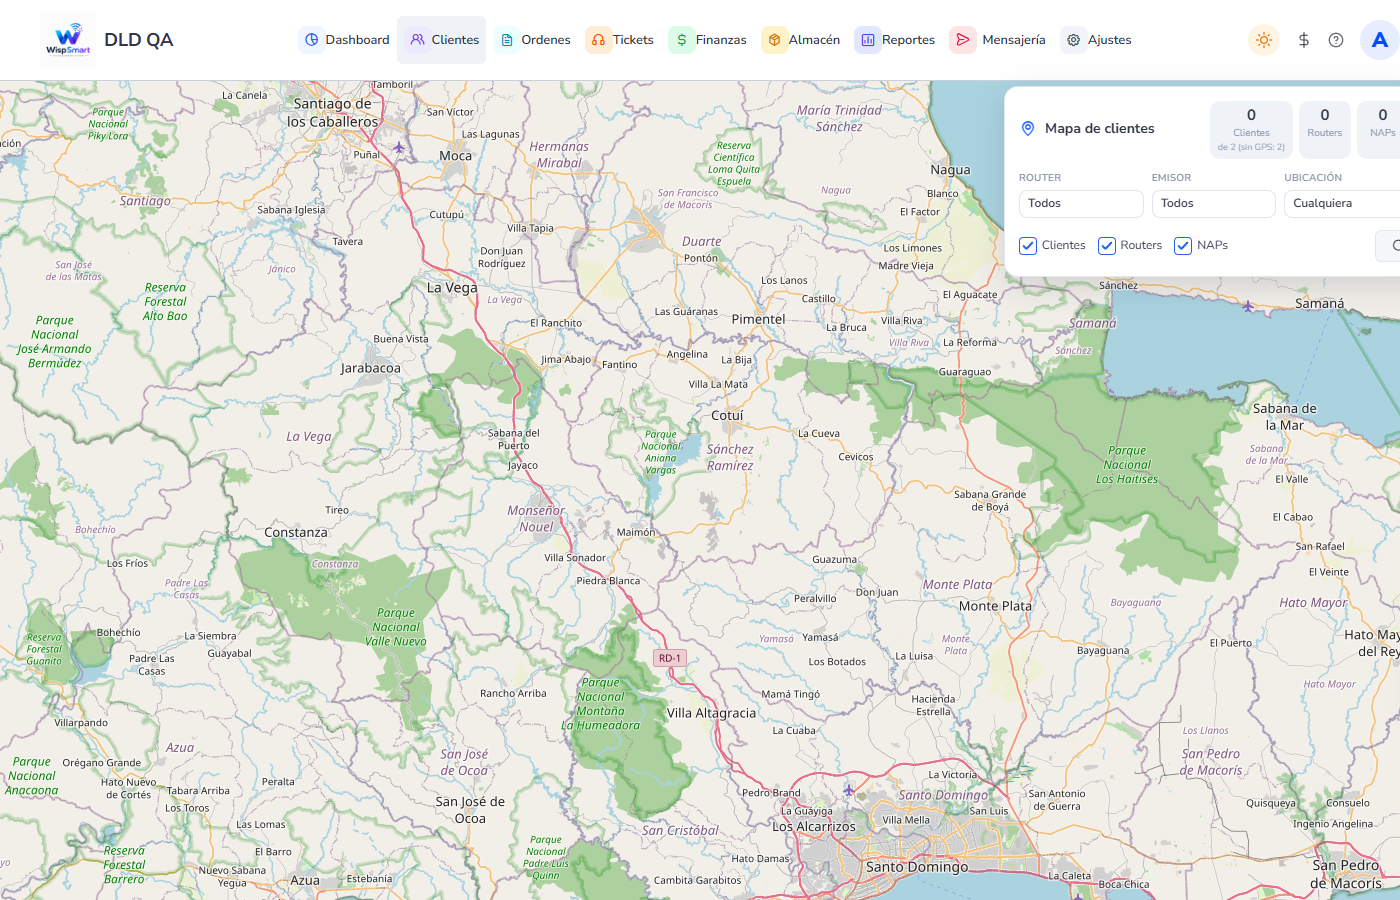Viewport: 1400px width, 900px height.
Task: Click the San José de Ocoa label
Action: click(470, 810)
